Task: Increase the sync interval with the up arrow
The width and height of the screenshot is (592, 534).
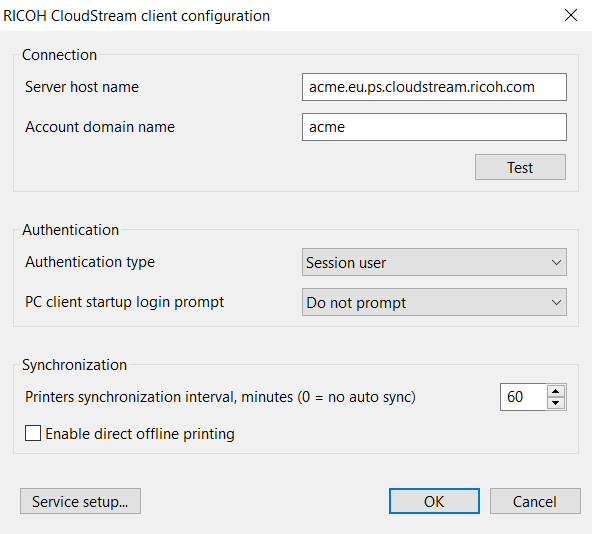Action: (x=556, y=391)
